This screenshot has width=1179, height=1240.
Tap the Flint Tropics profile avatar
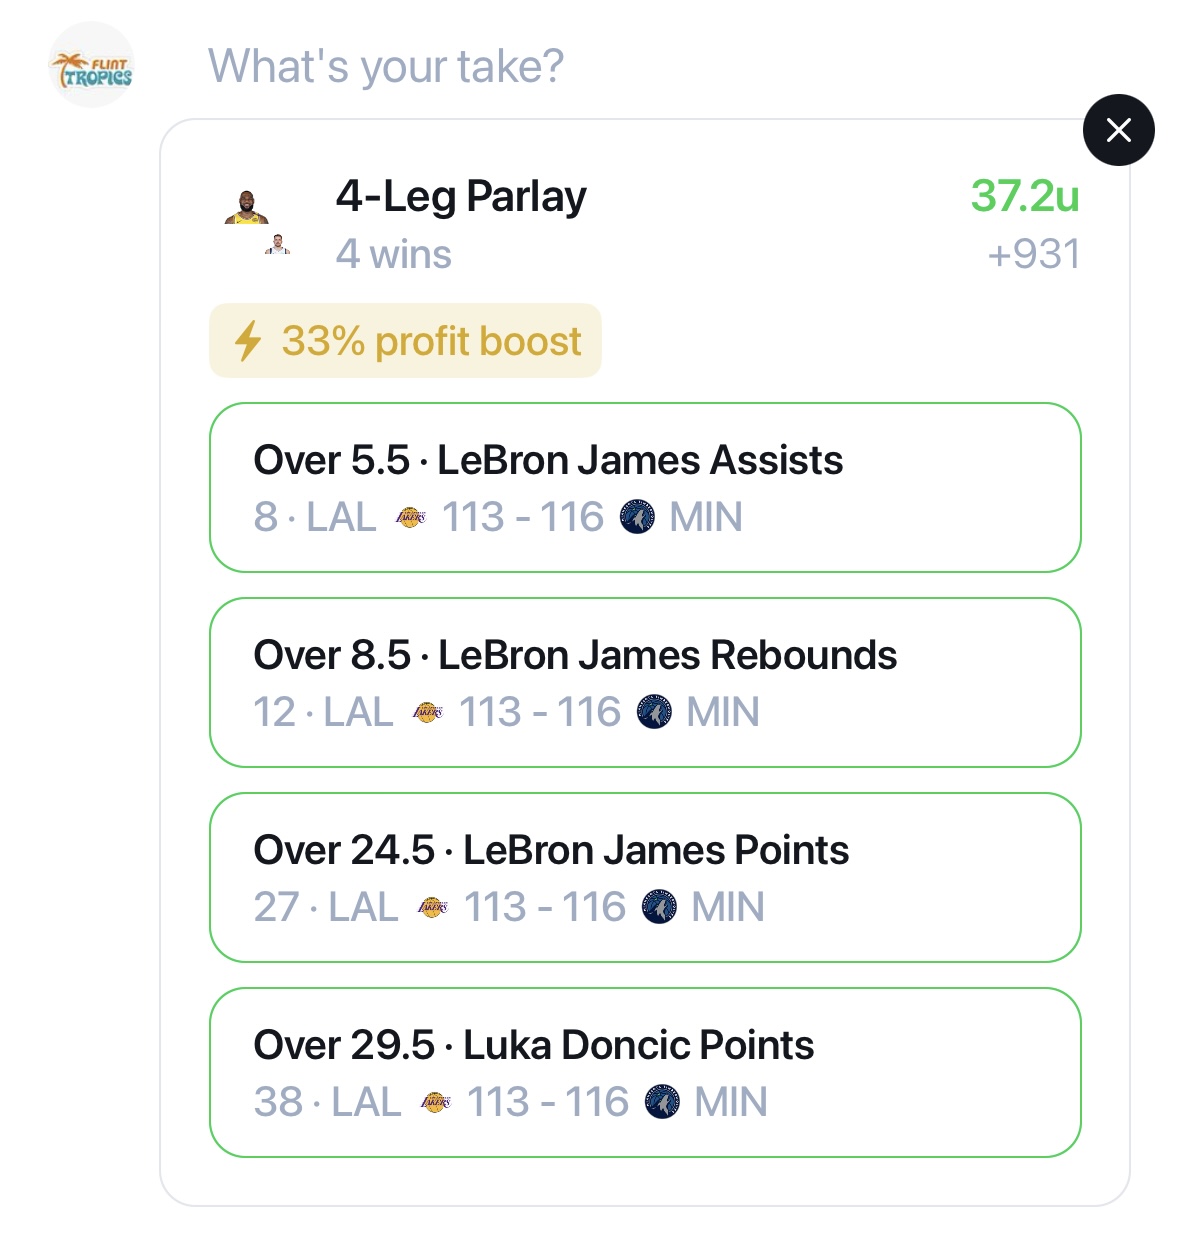click(91, 66)
